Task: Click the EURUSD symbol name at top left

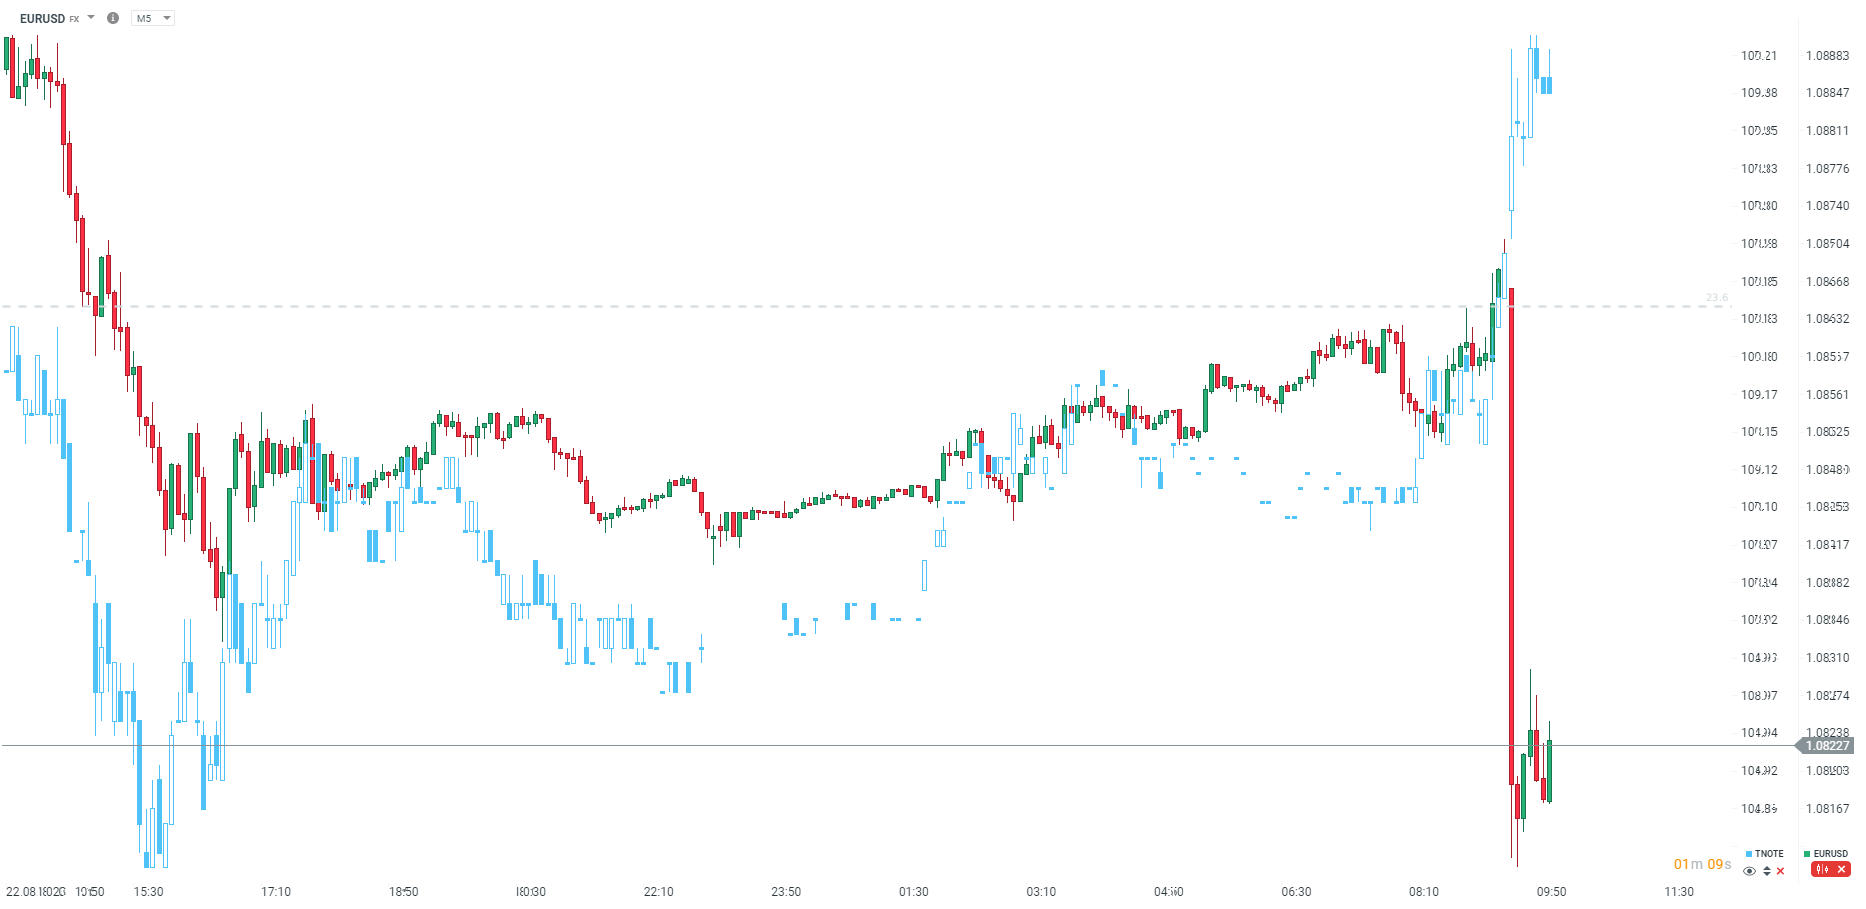Action: 42,18
